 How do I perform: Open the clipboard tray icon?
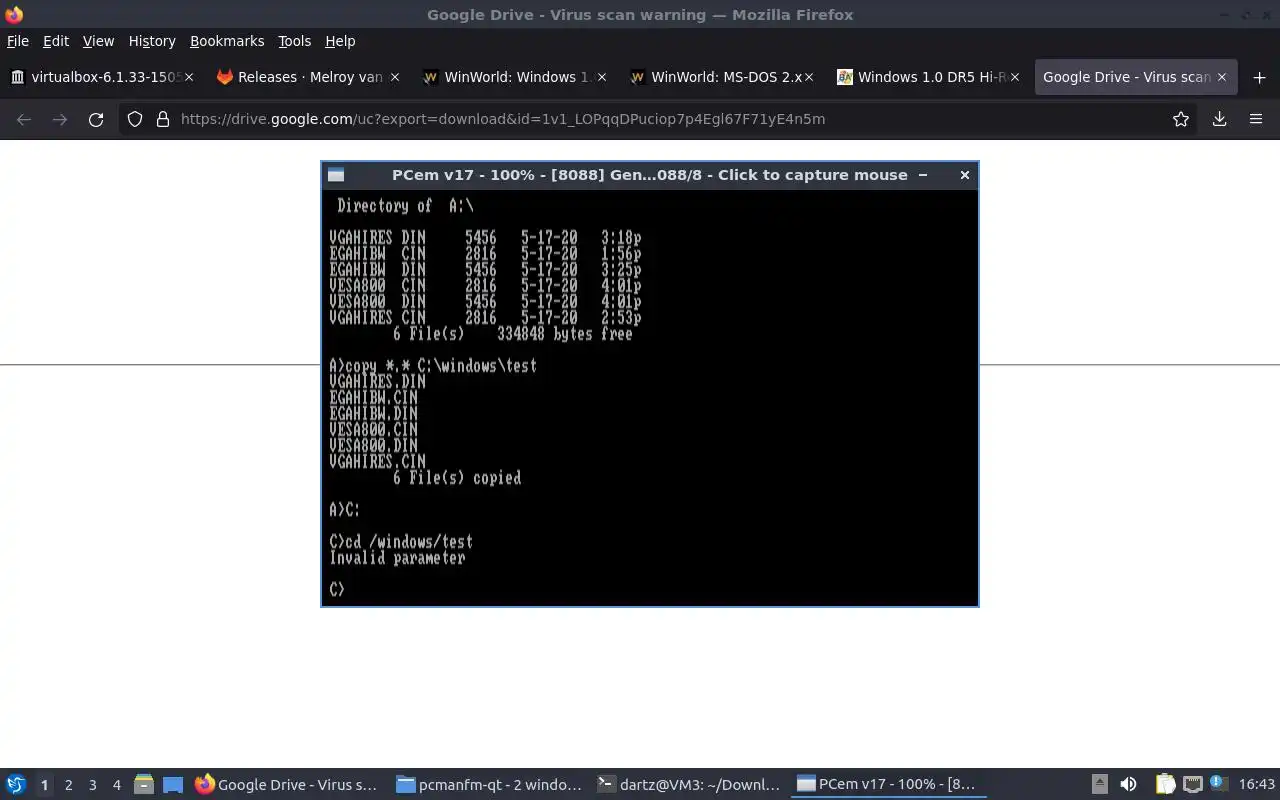[1165, 785]
